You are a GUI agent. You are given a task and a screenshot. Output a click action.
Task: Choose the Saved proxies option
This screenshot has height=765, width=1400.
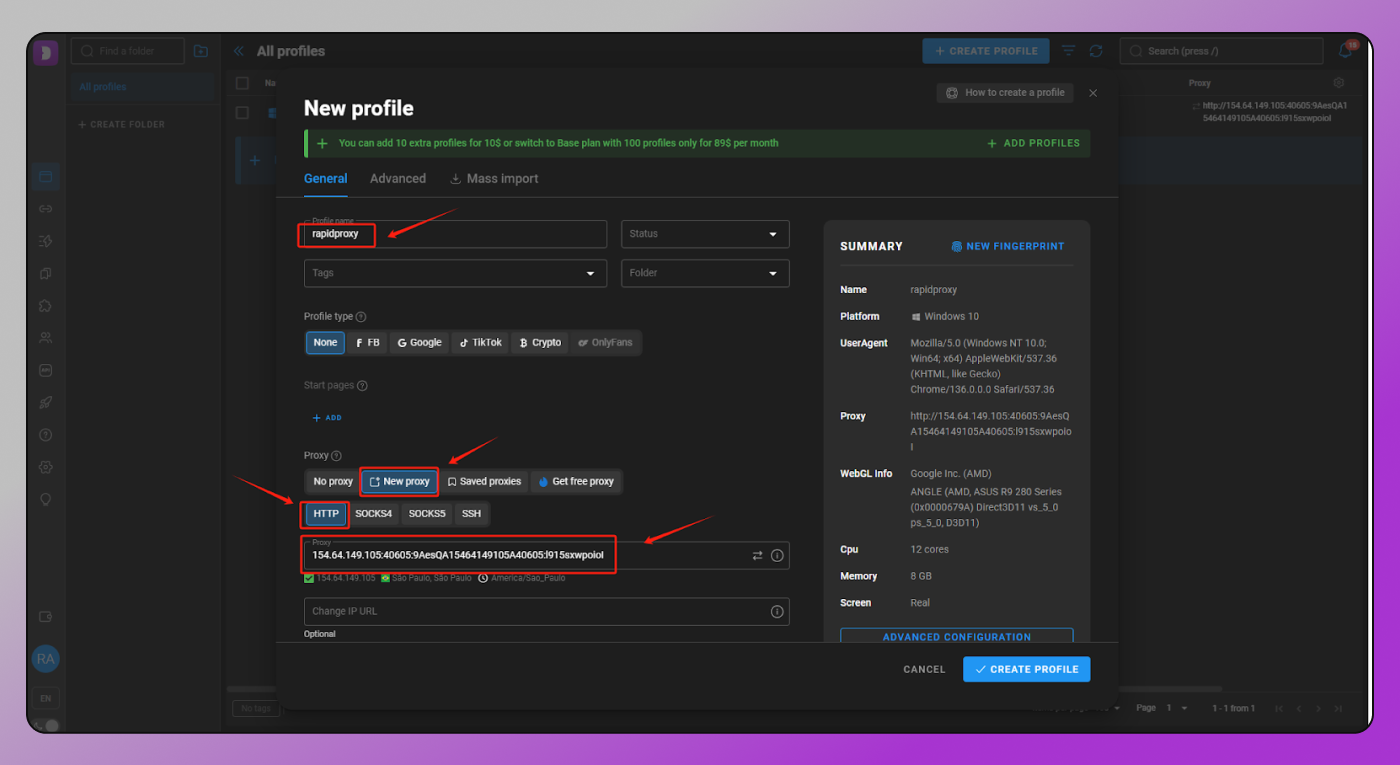click(484, 482)
